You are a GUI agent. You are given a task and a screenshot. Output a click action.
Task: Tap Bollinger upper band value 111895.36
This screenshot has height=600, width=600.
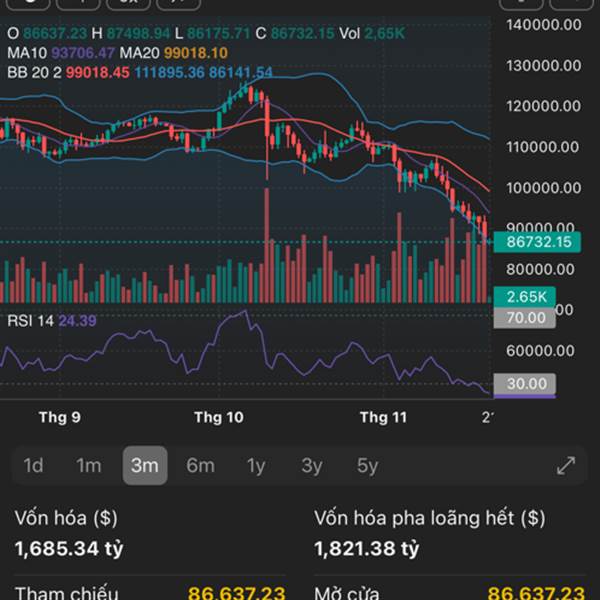[x=170, y=72]
